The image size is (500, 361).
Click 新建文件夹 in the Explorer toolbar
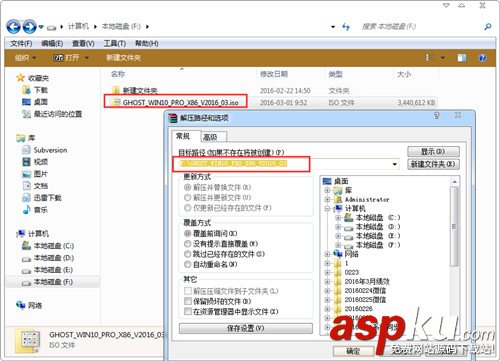coord(123,58)
